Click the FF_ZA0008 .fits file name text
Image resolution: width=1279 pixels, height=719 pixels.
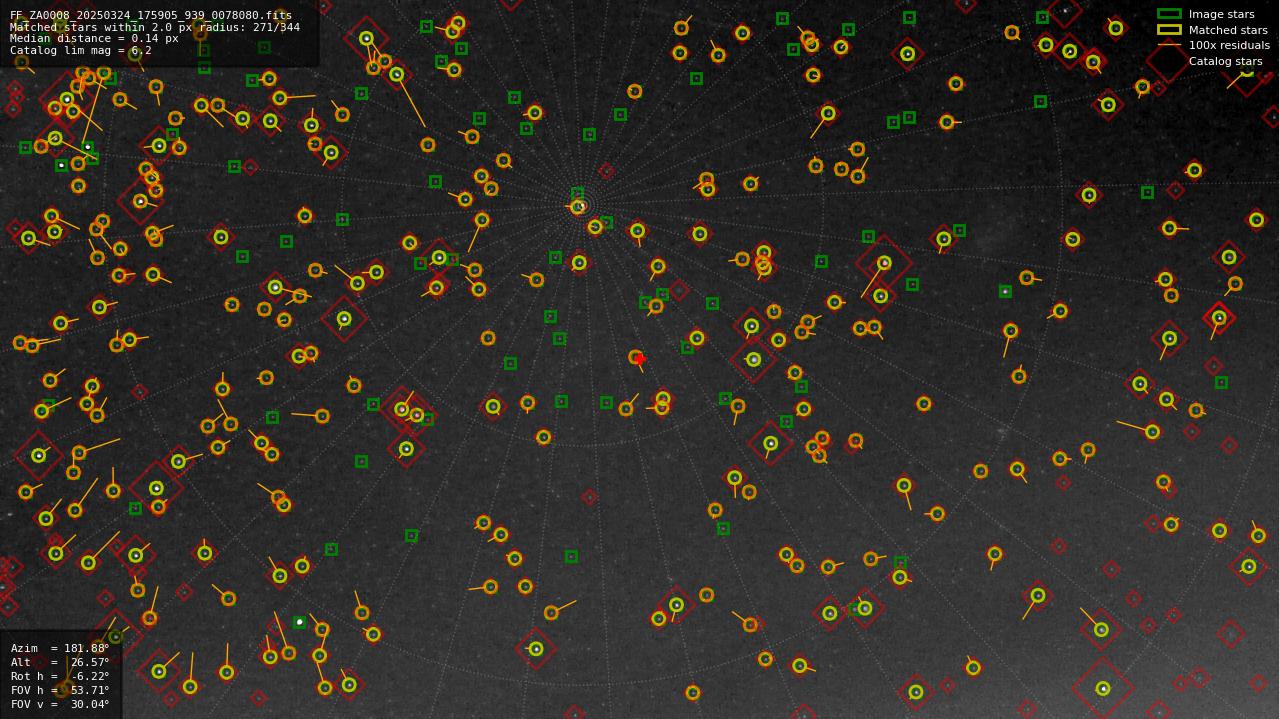pyautogui.click(x=151, y=15)
